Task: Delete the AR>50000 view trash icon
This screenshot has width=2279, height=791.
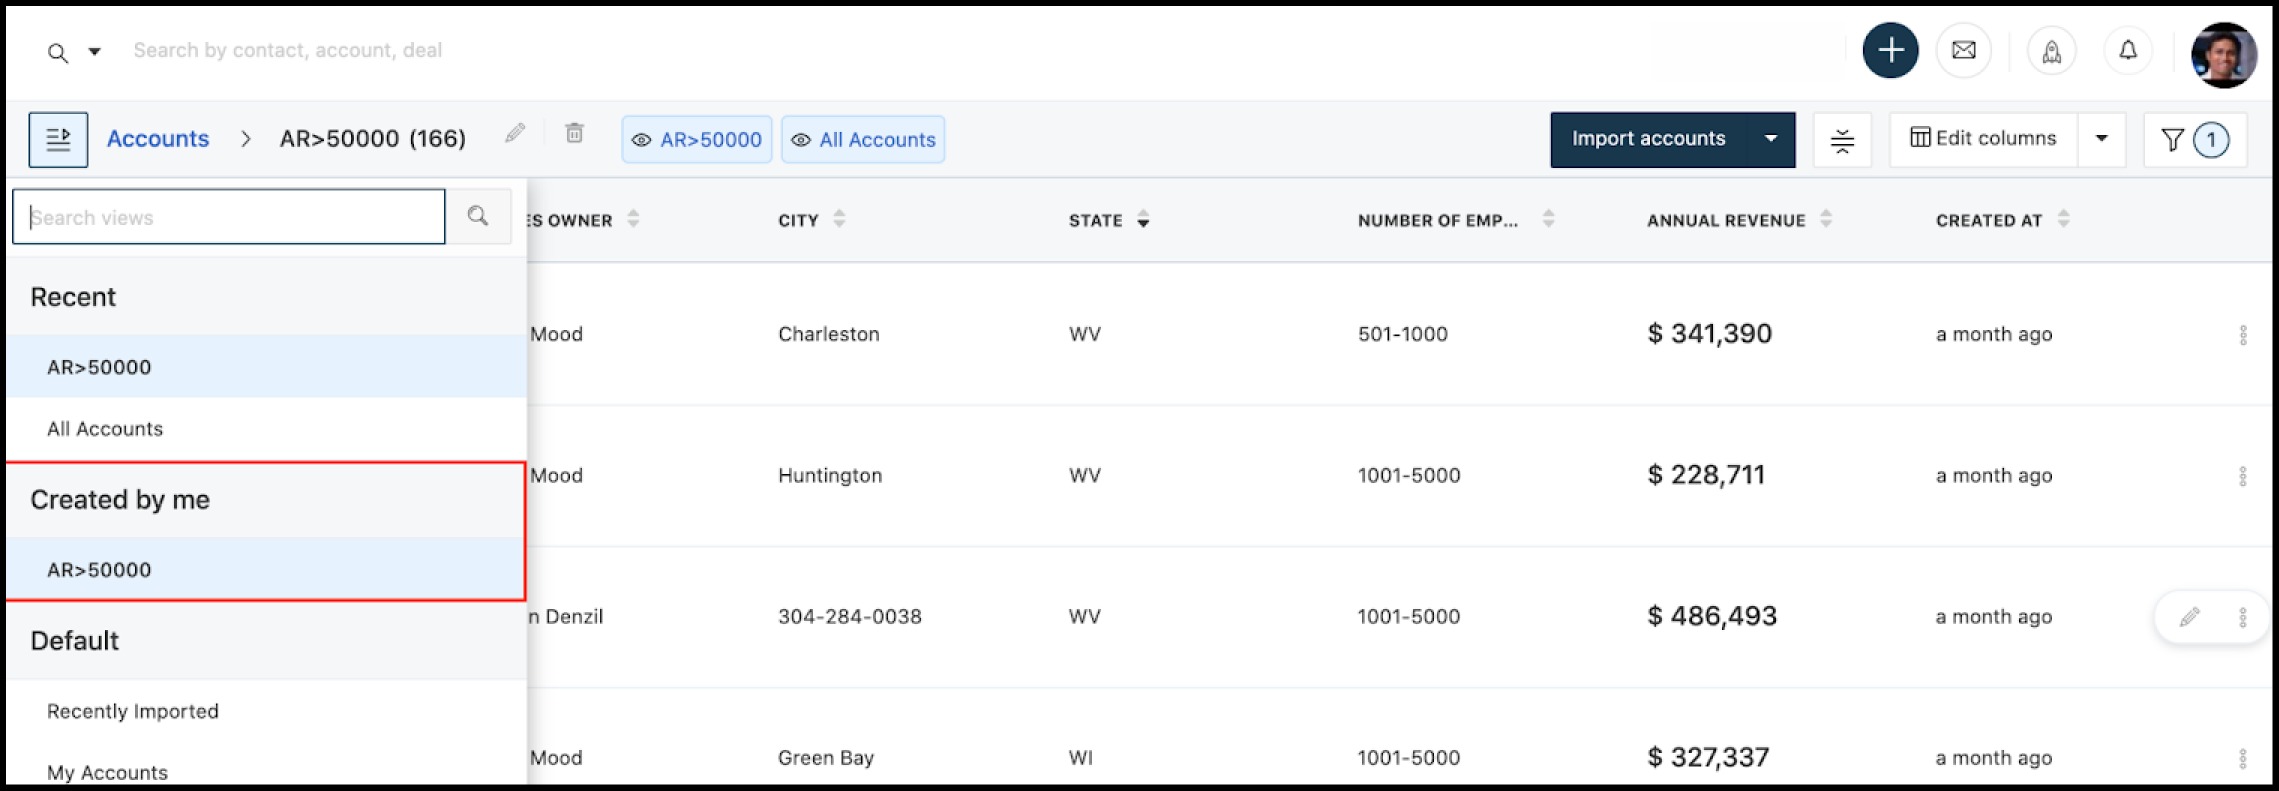Action: click(x=574, y=133)
